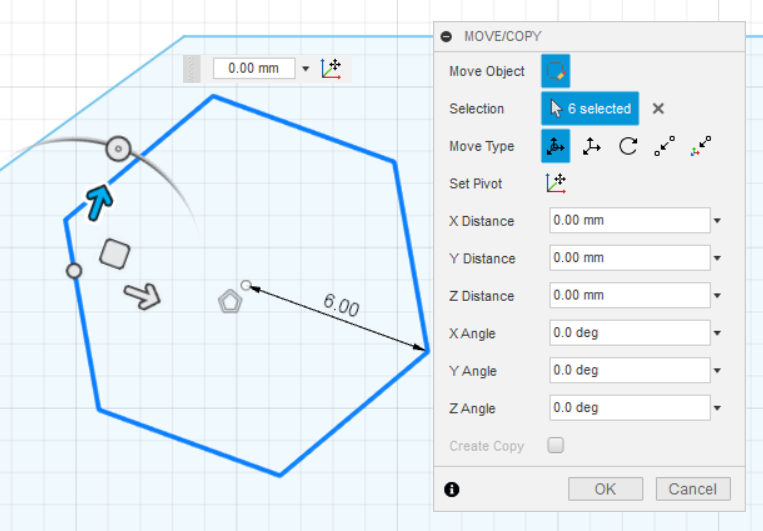
Task: Select the Free Move type icon
Action: [x=555, y=146]
